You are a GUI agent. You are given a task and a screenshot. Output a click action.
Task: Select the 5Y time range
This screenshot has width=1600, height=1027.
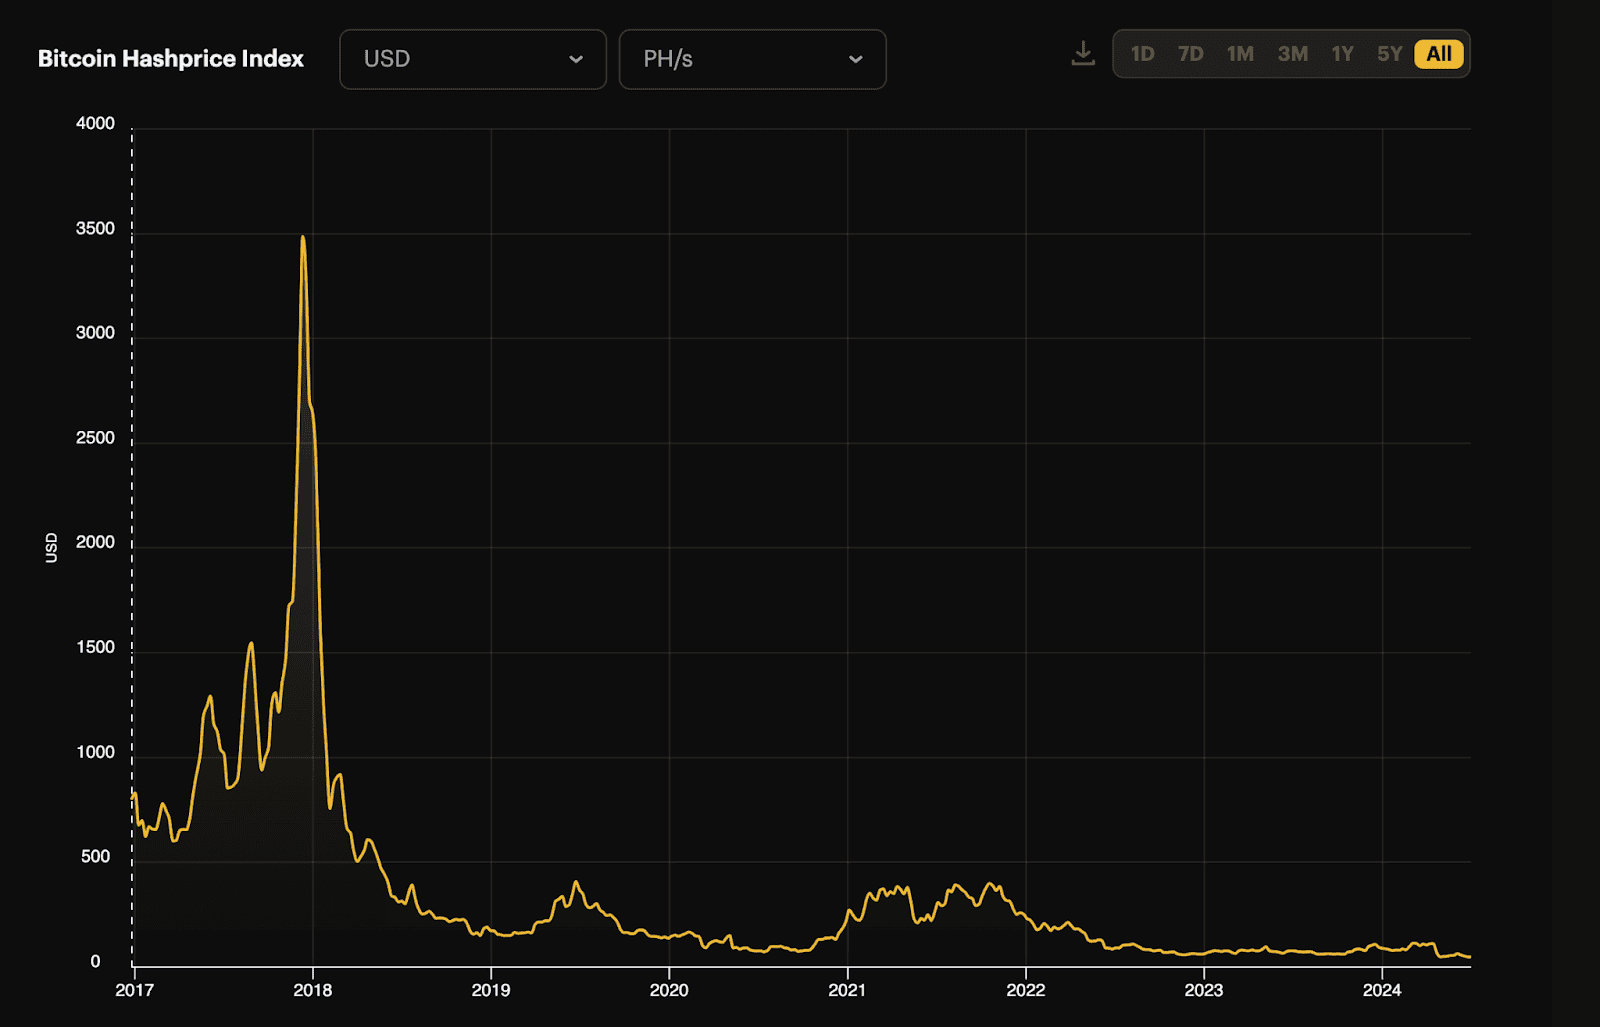coord(1389,54)
